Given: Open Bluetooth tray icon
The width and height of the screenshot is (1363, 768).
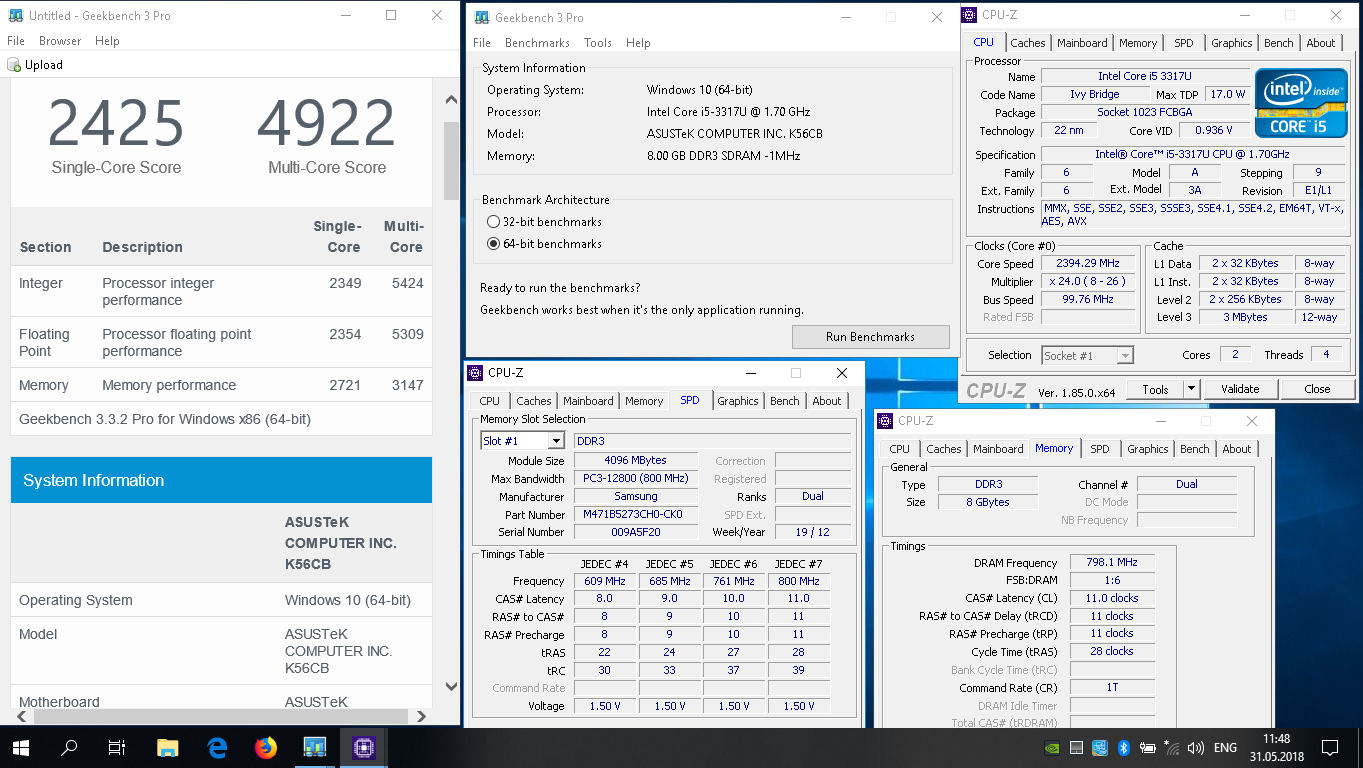Looking at the screenshot, I should click(x=1123, y=747).
